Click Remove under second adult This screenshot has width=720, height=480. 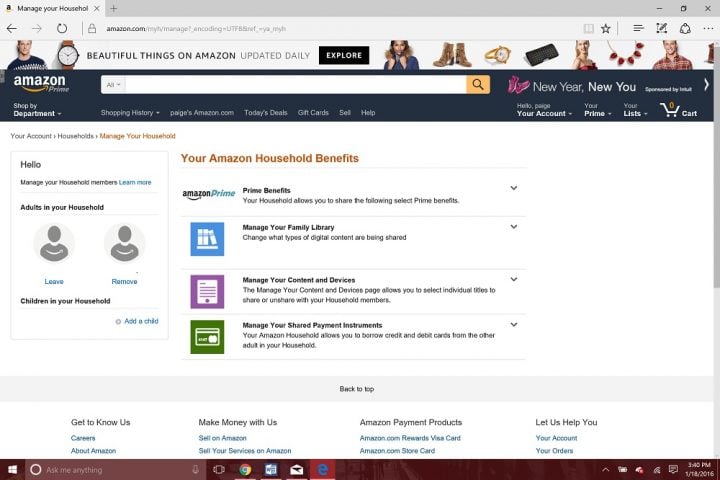(124, 282)
